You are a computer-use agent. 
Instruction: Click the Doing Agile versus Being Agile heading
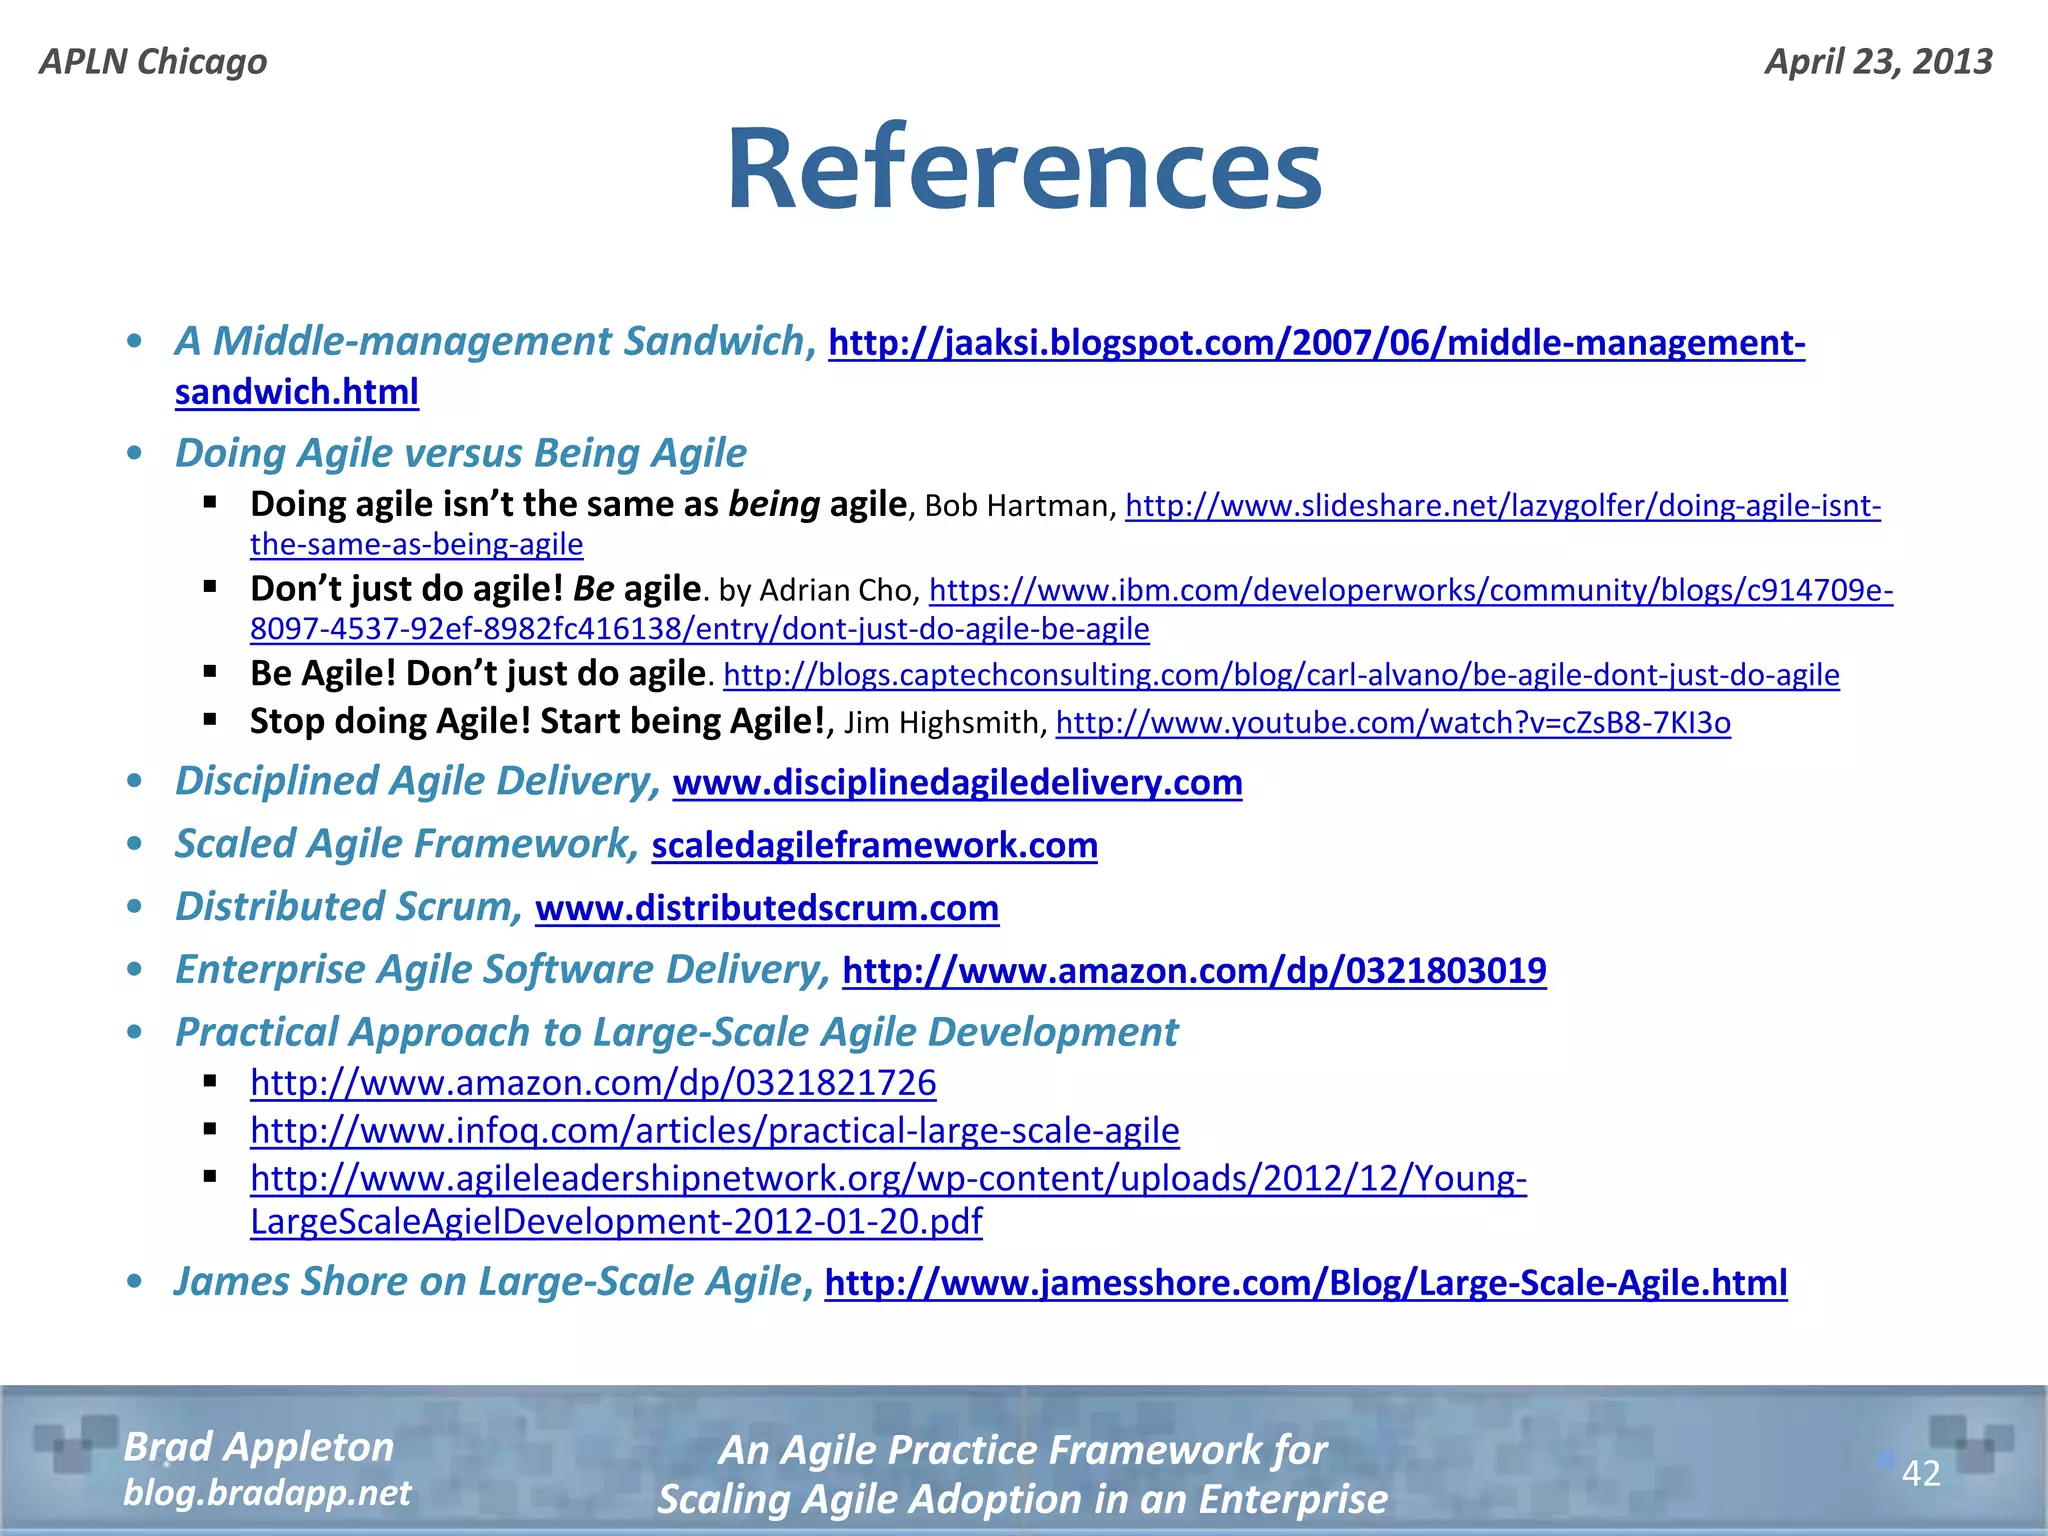tap(460, 453)
